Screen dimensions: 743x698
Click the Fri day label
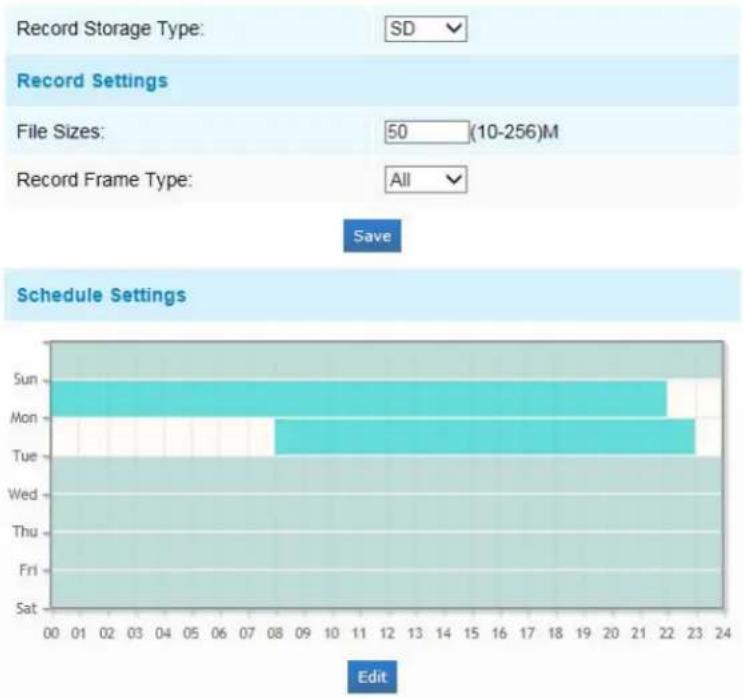tap(28, 570)
